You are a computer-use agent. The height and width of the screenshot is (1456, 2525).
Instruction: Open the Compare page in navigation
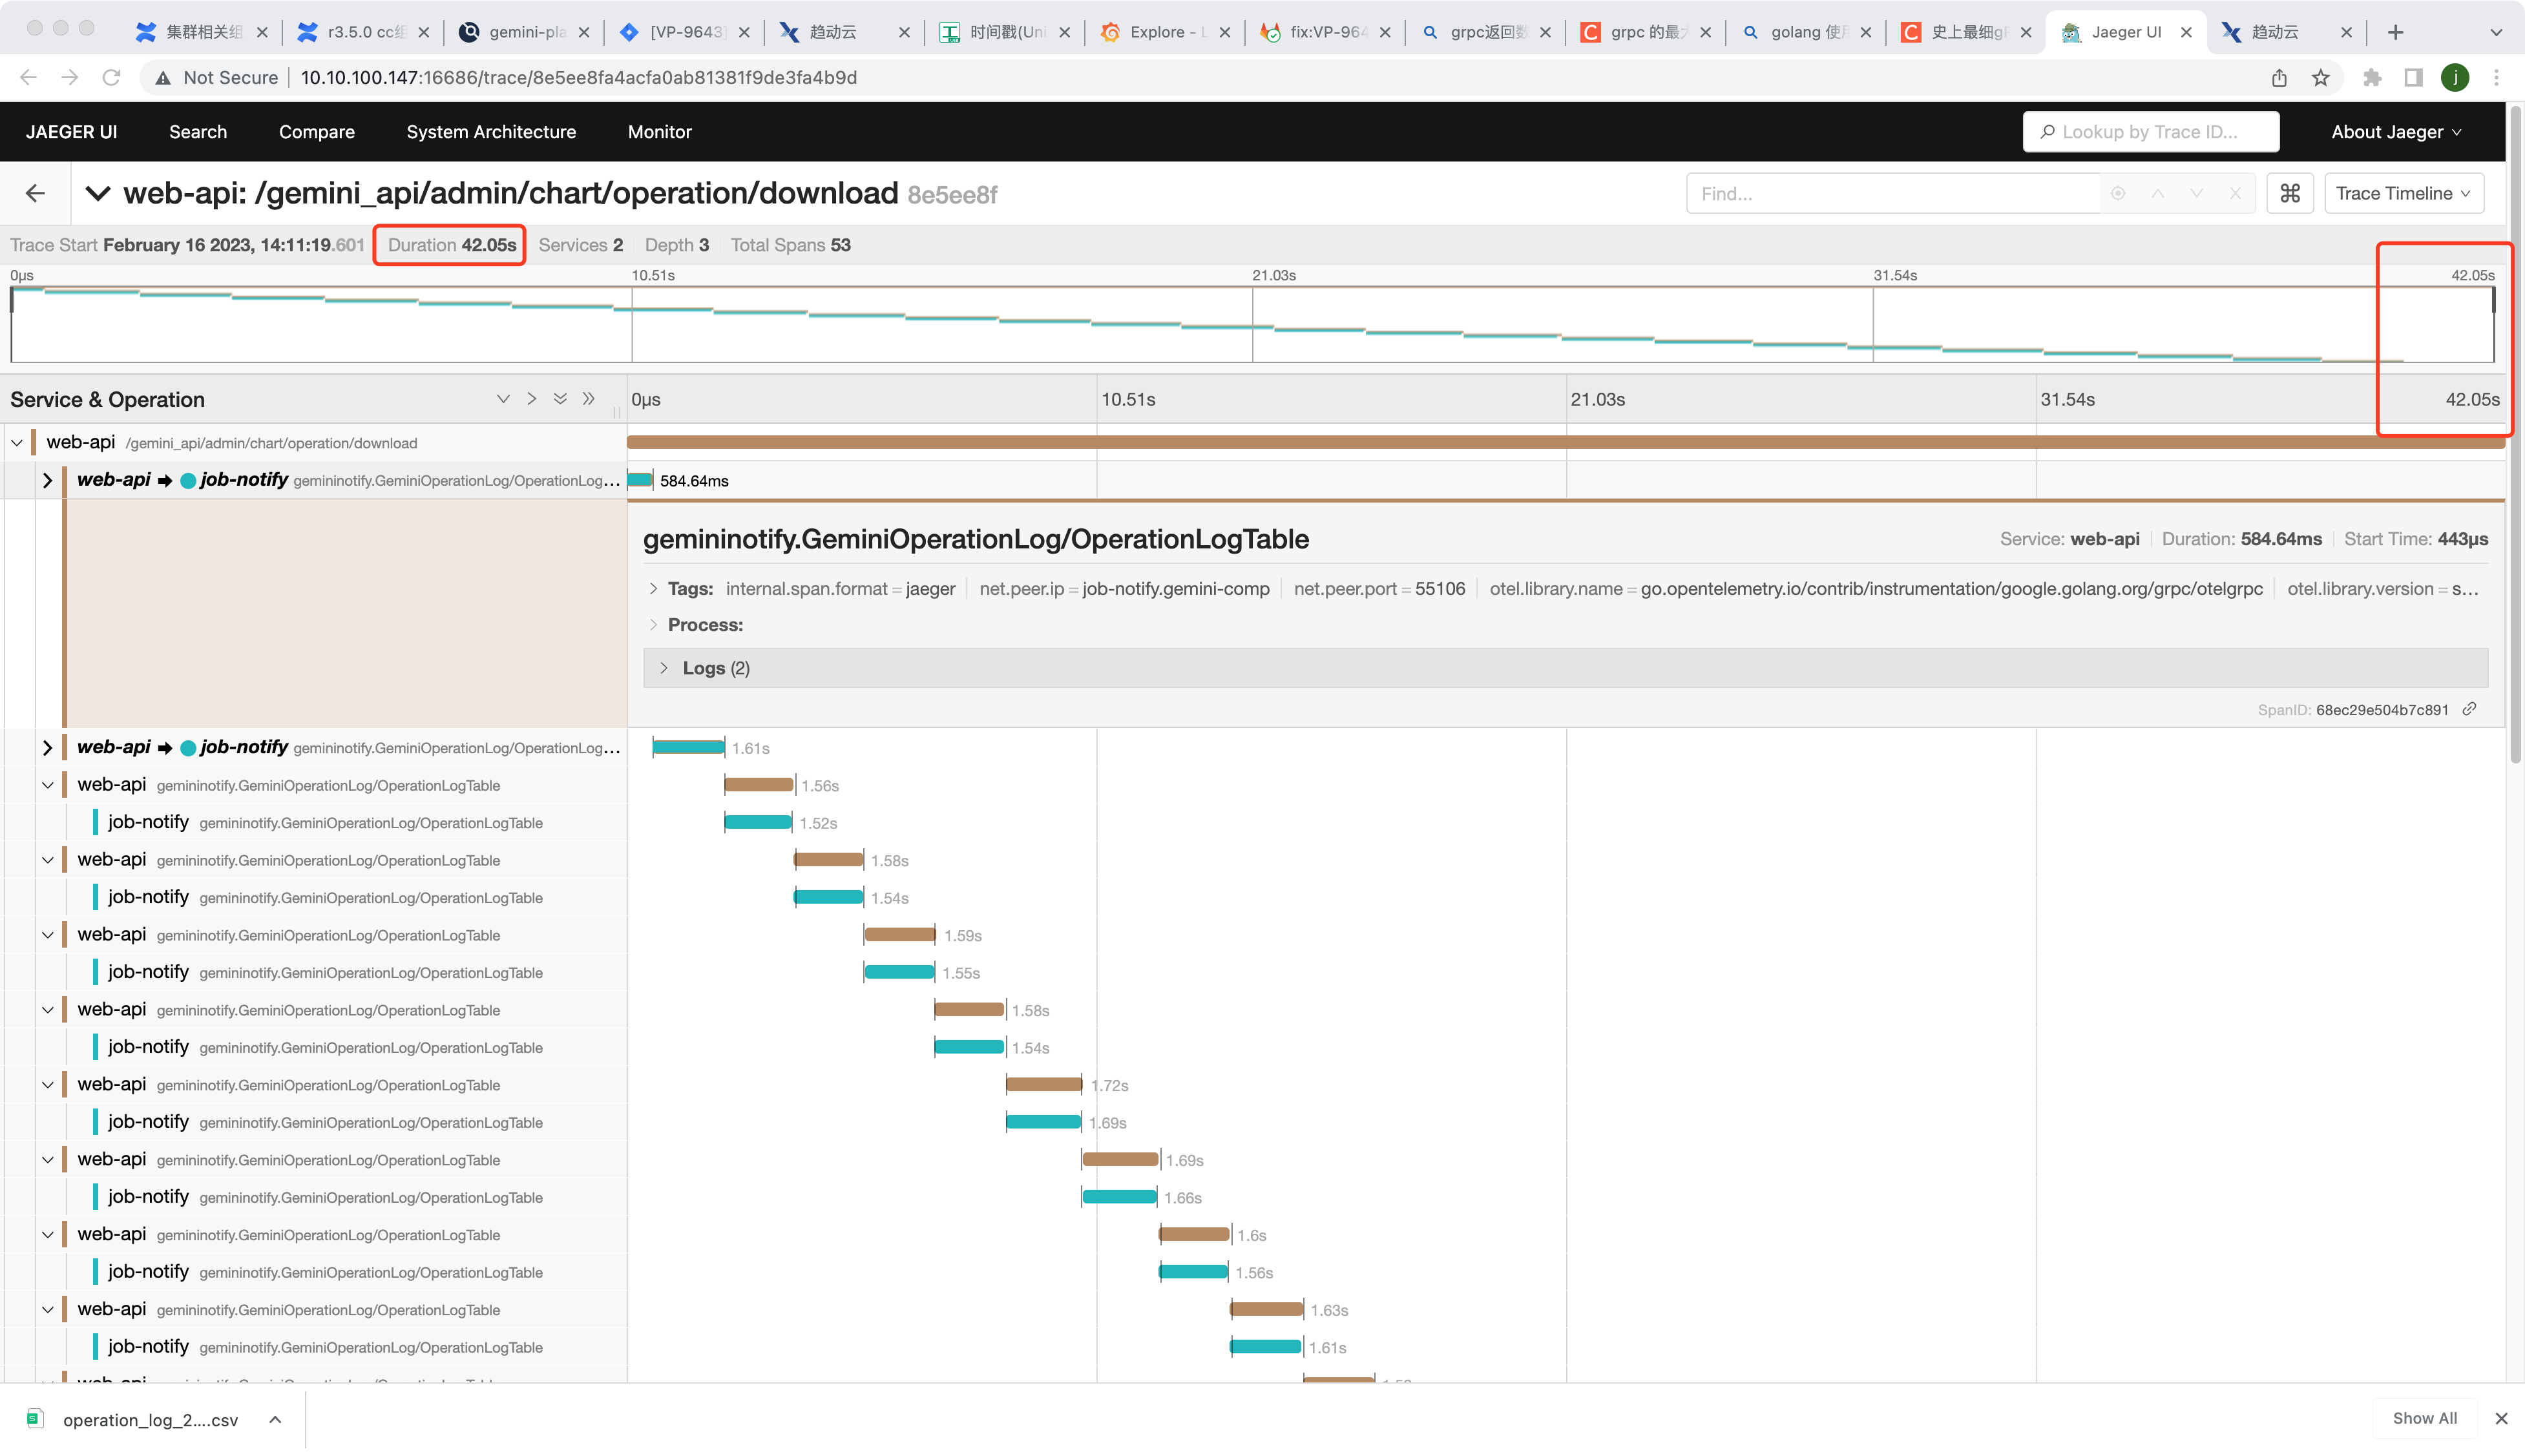[316, 132]
